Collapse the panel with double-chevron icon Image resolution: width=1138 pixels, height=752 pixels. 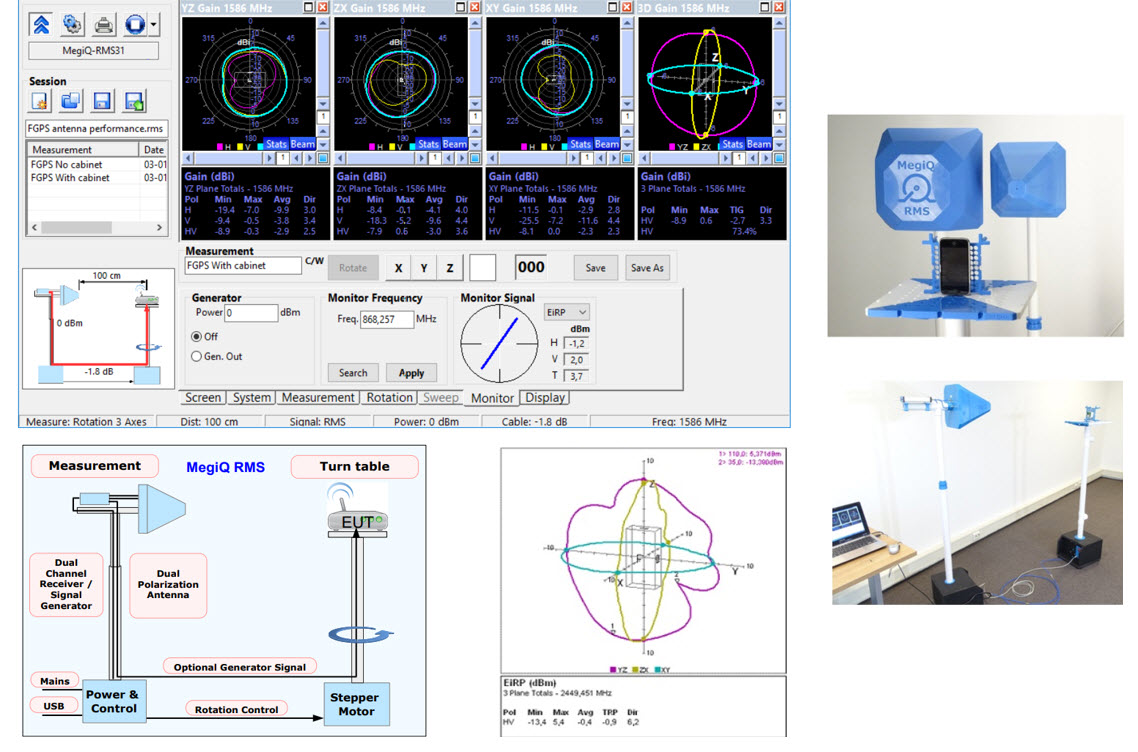pos(41,25)
